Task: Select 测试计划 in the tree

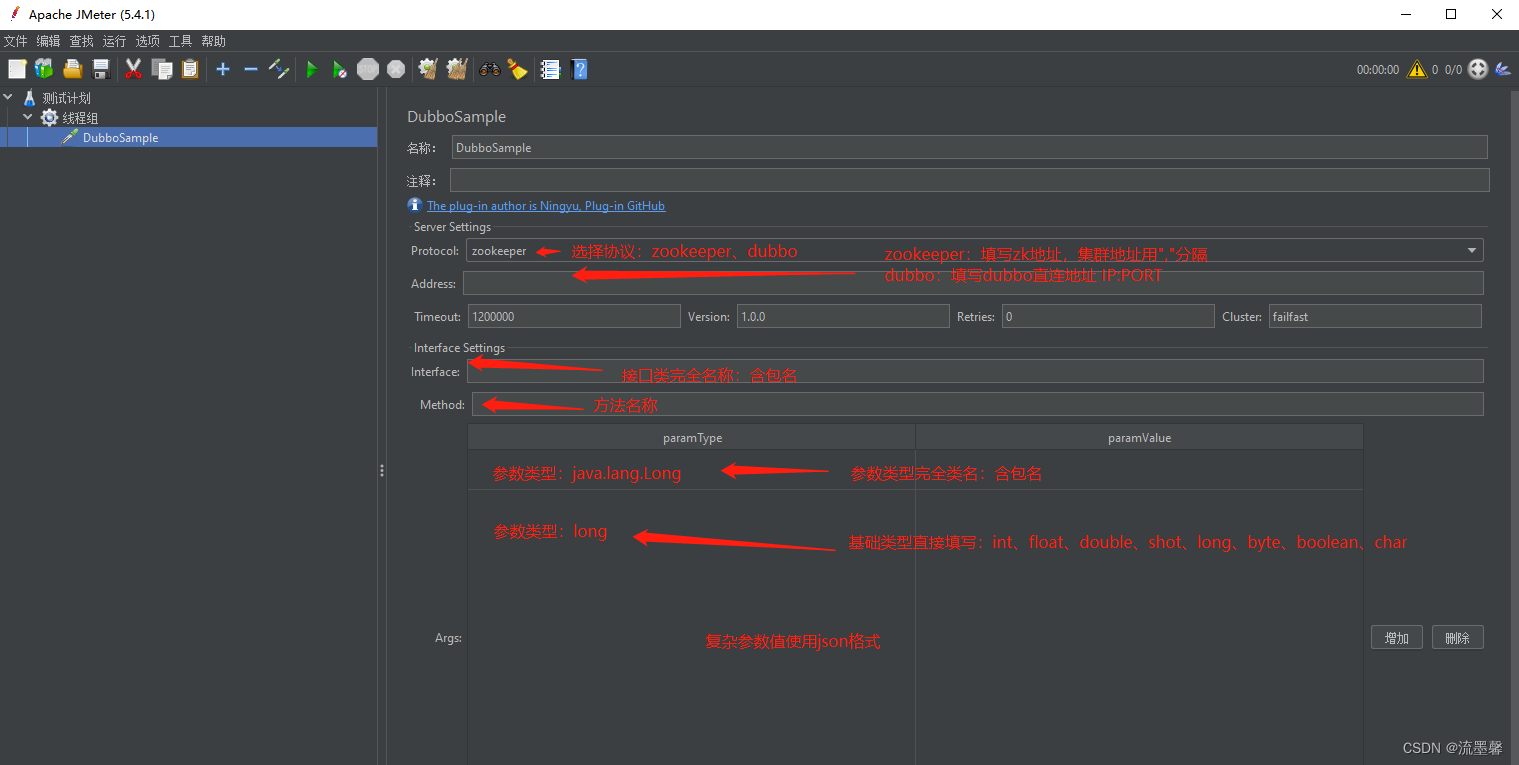Action: click(66, 98)
